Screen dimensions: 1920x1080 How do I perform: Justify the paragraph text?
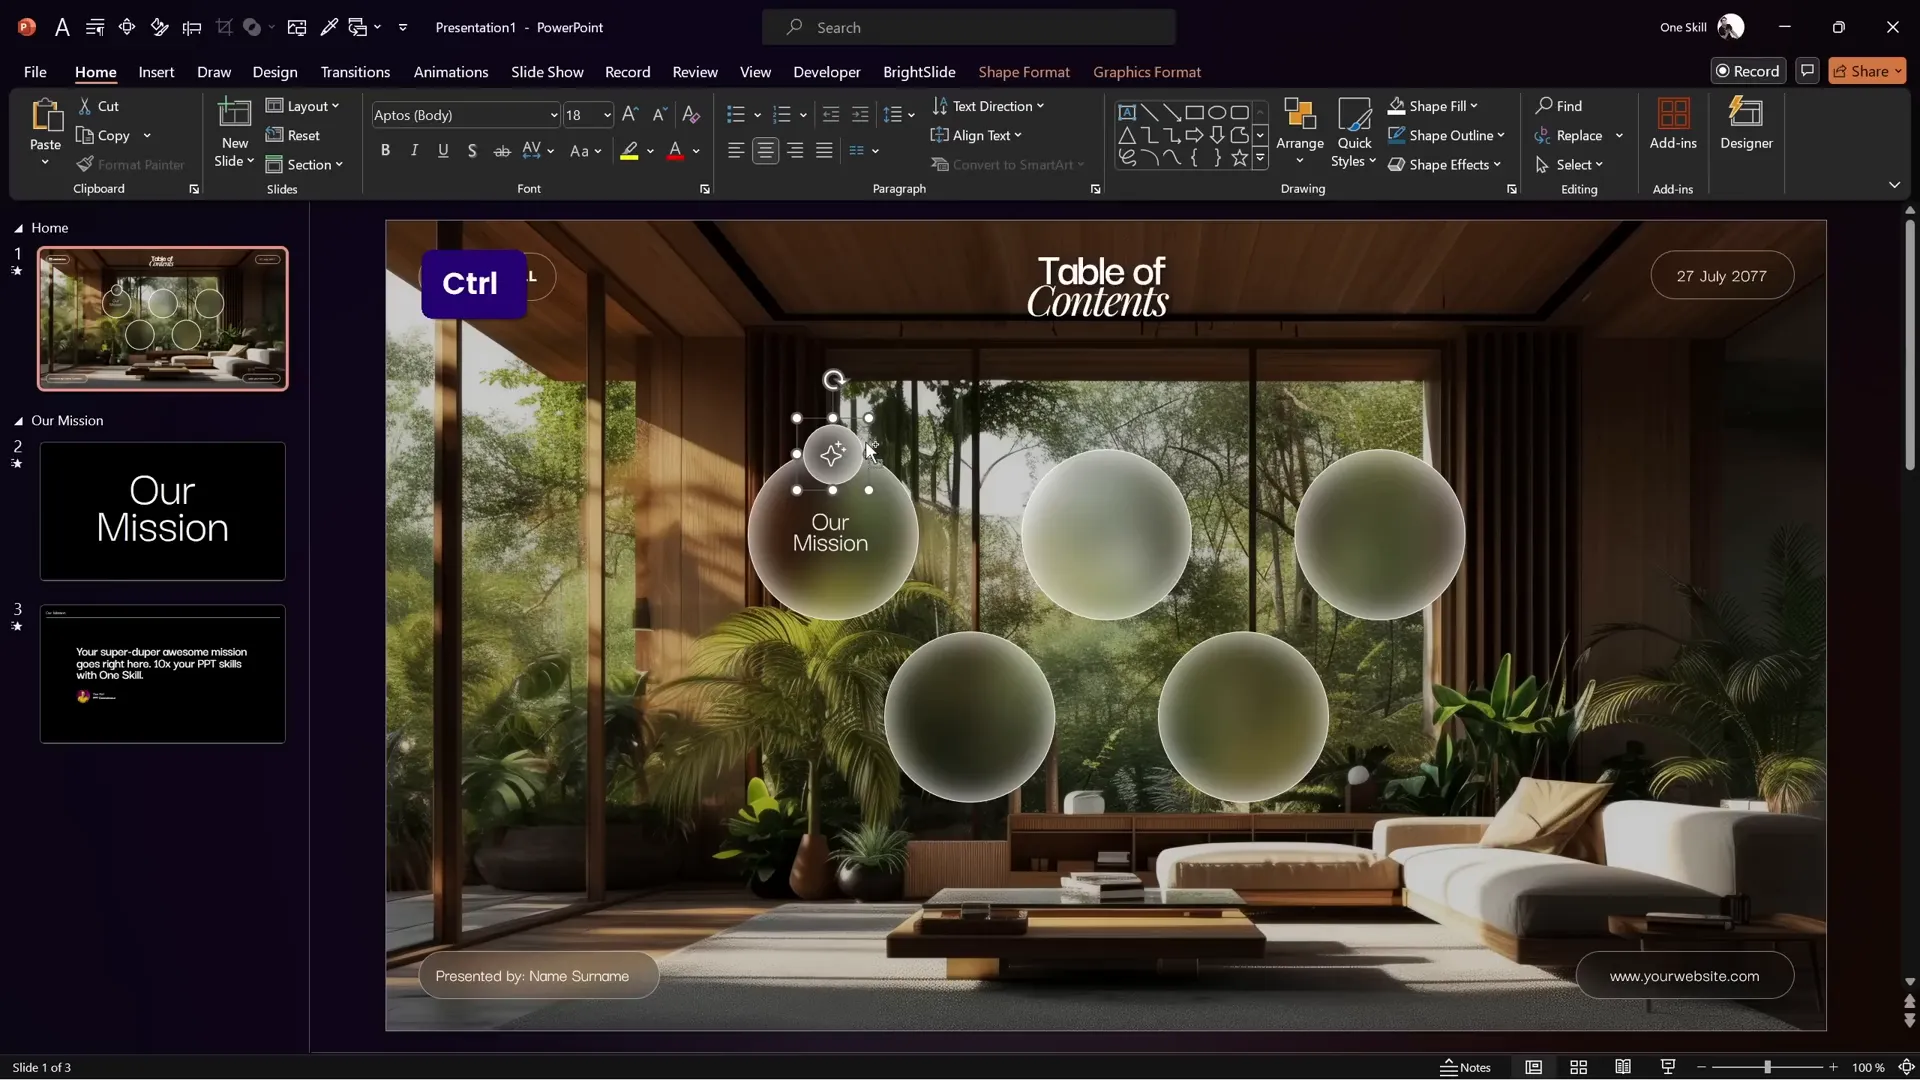point(824,150)
